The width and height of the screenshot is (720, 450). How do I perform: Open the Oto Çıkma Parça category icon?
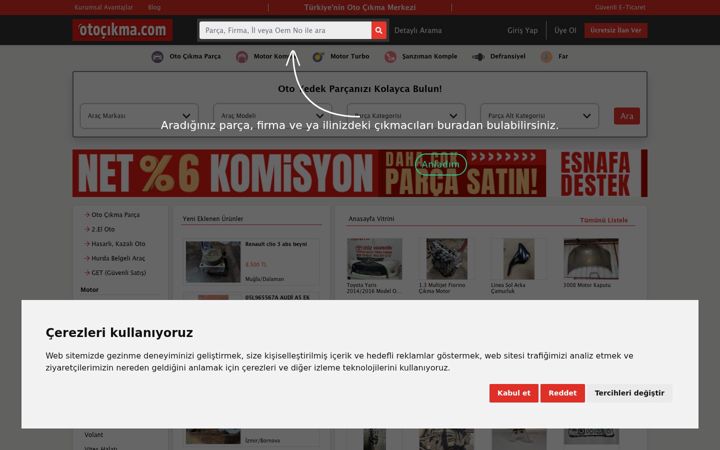coord(158,57)
